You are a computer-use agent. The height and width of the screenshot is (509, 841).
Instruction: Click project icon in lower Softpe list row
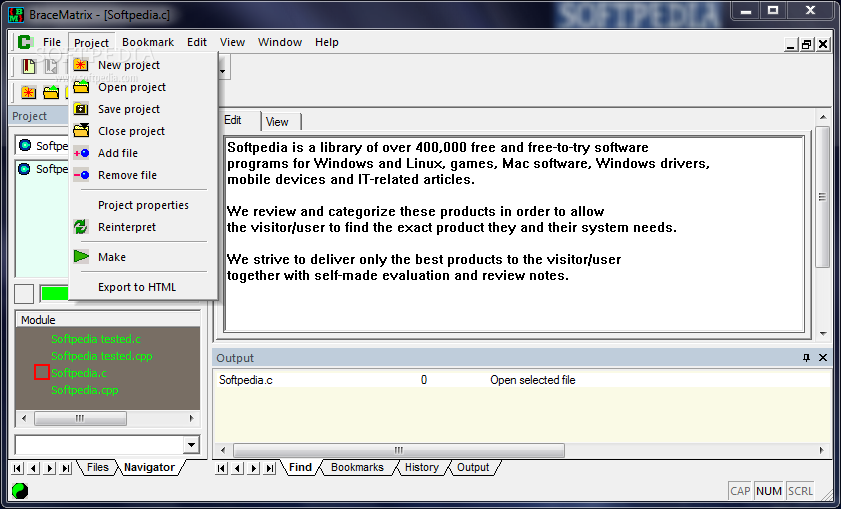(24, 169)
